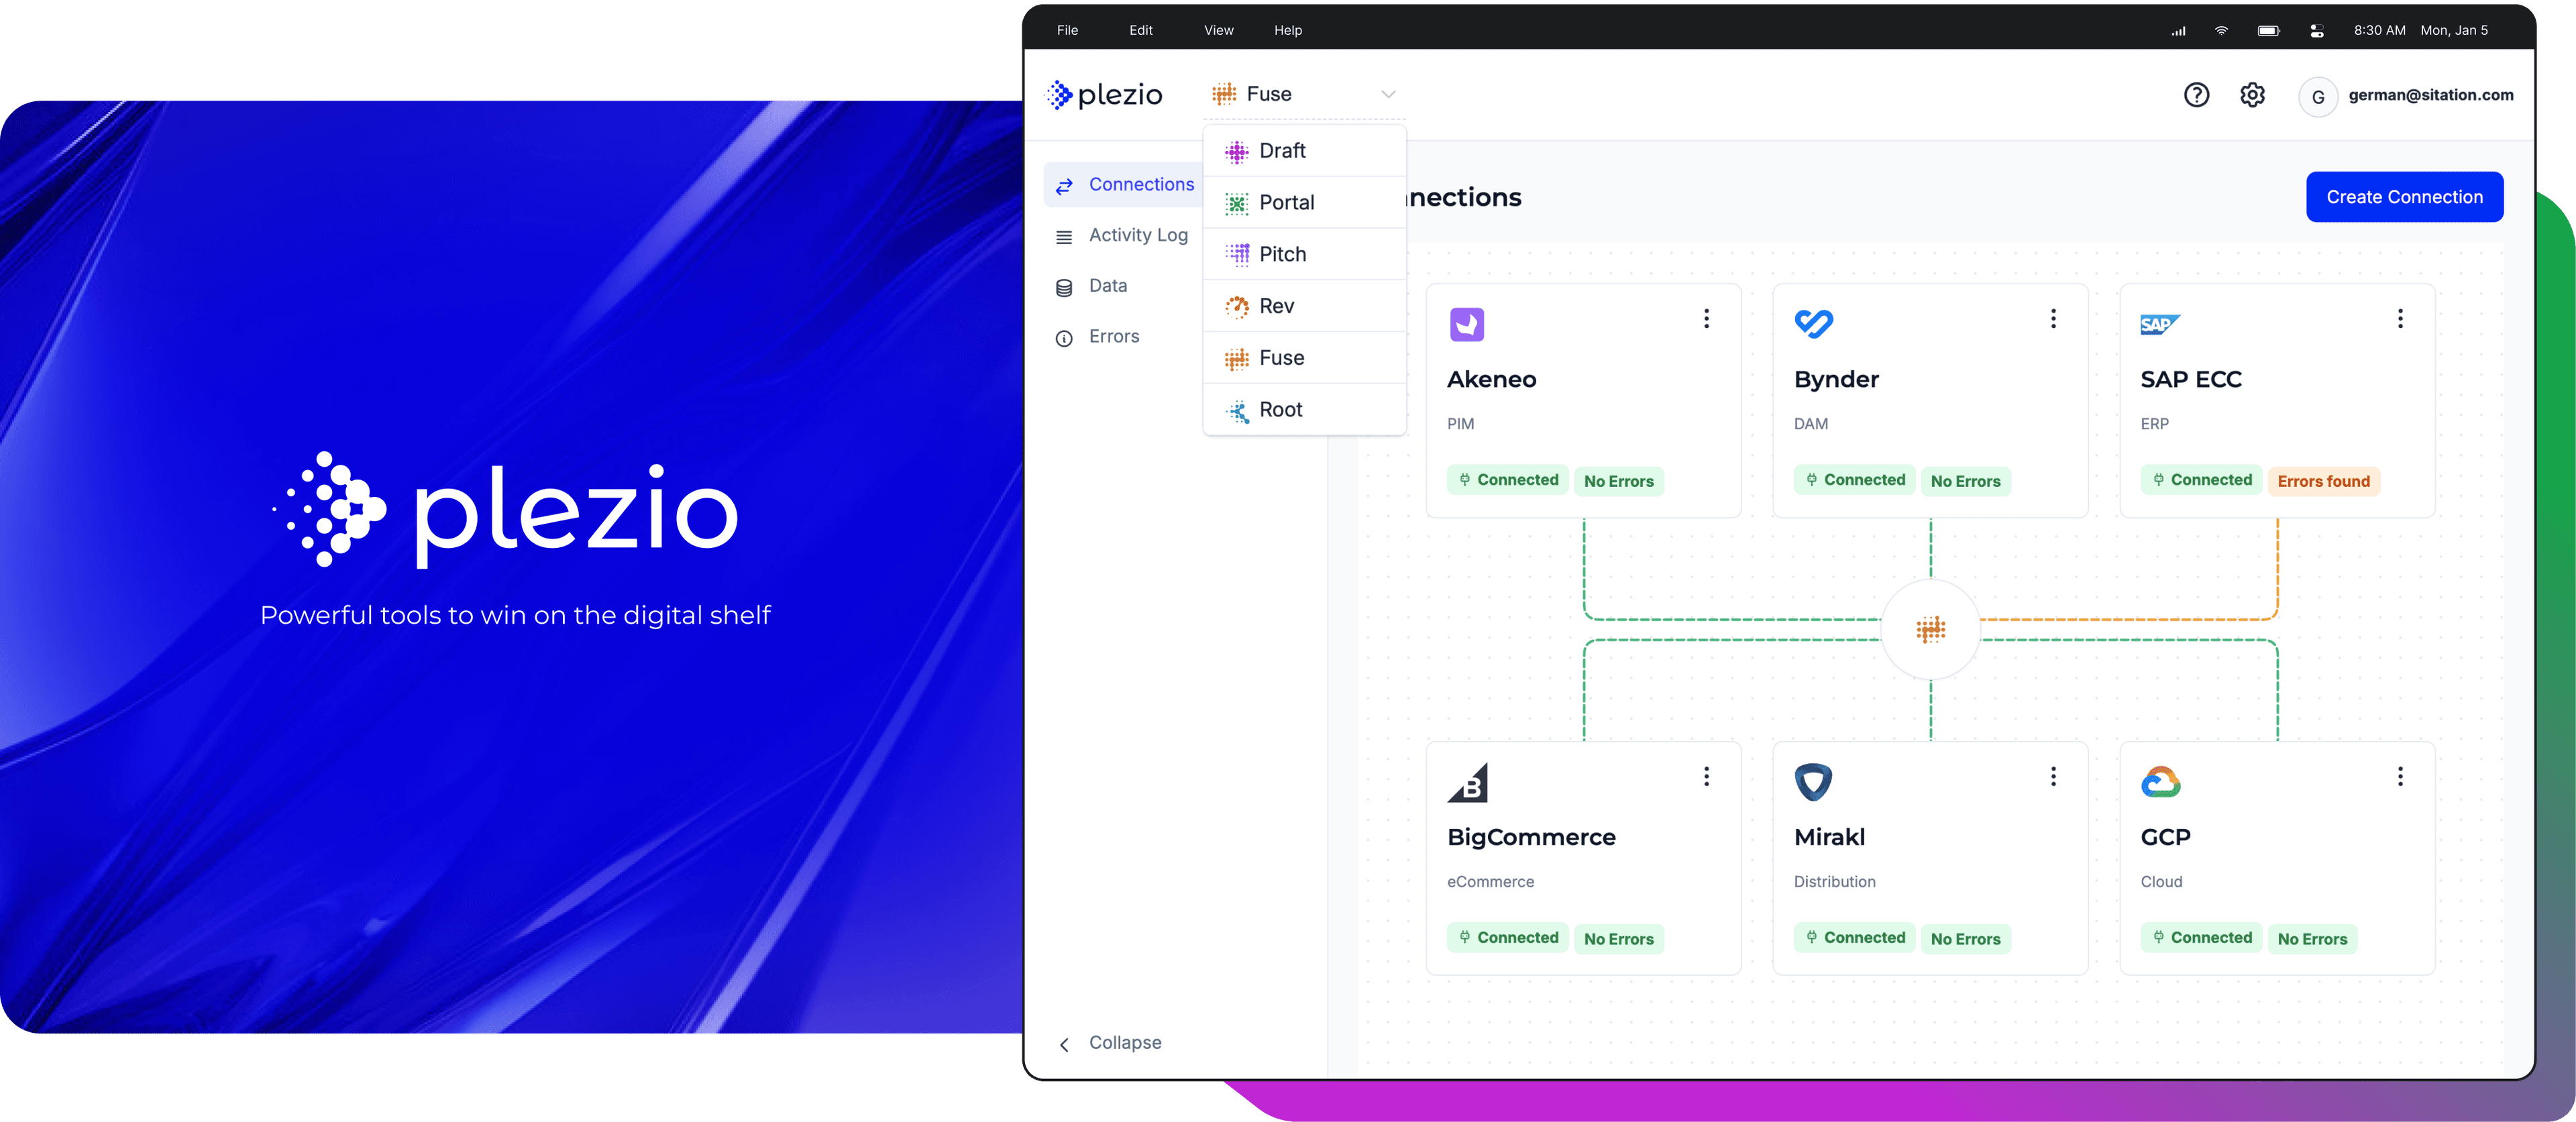Click the Mirakl Distribution label
The image size is (2576, 1122).
pyautogui.click(x=1834, y=882)
